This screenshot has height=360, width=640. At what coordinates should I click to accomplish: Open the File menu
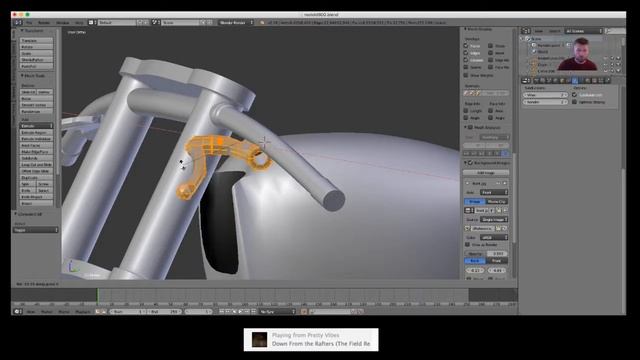(x=29, y=22)
